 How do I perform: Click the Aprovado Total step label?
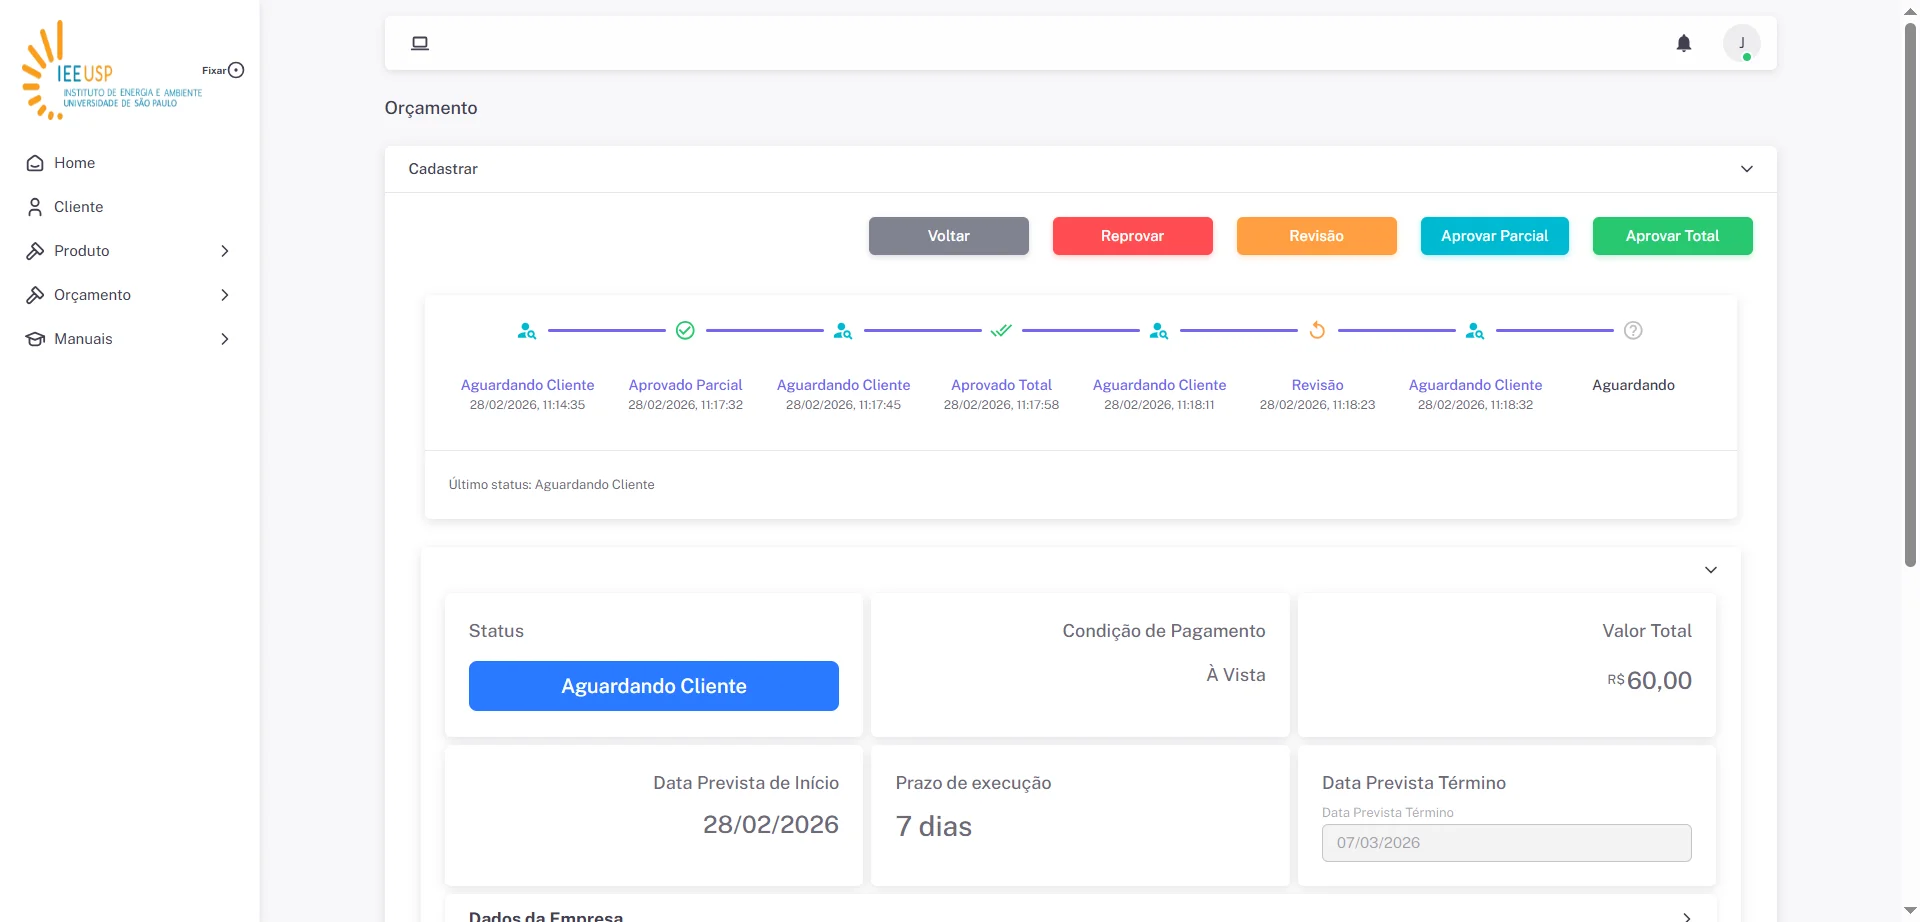1001,385
